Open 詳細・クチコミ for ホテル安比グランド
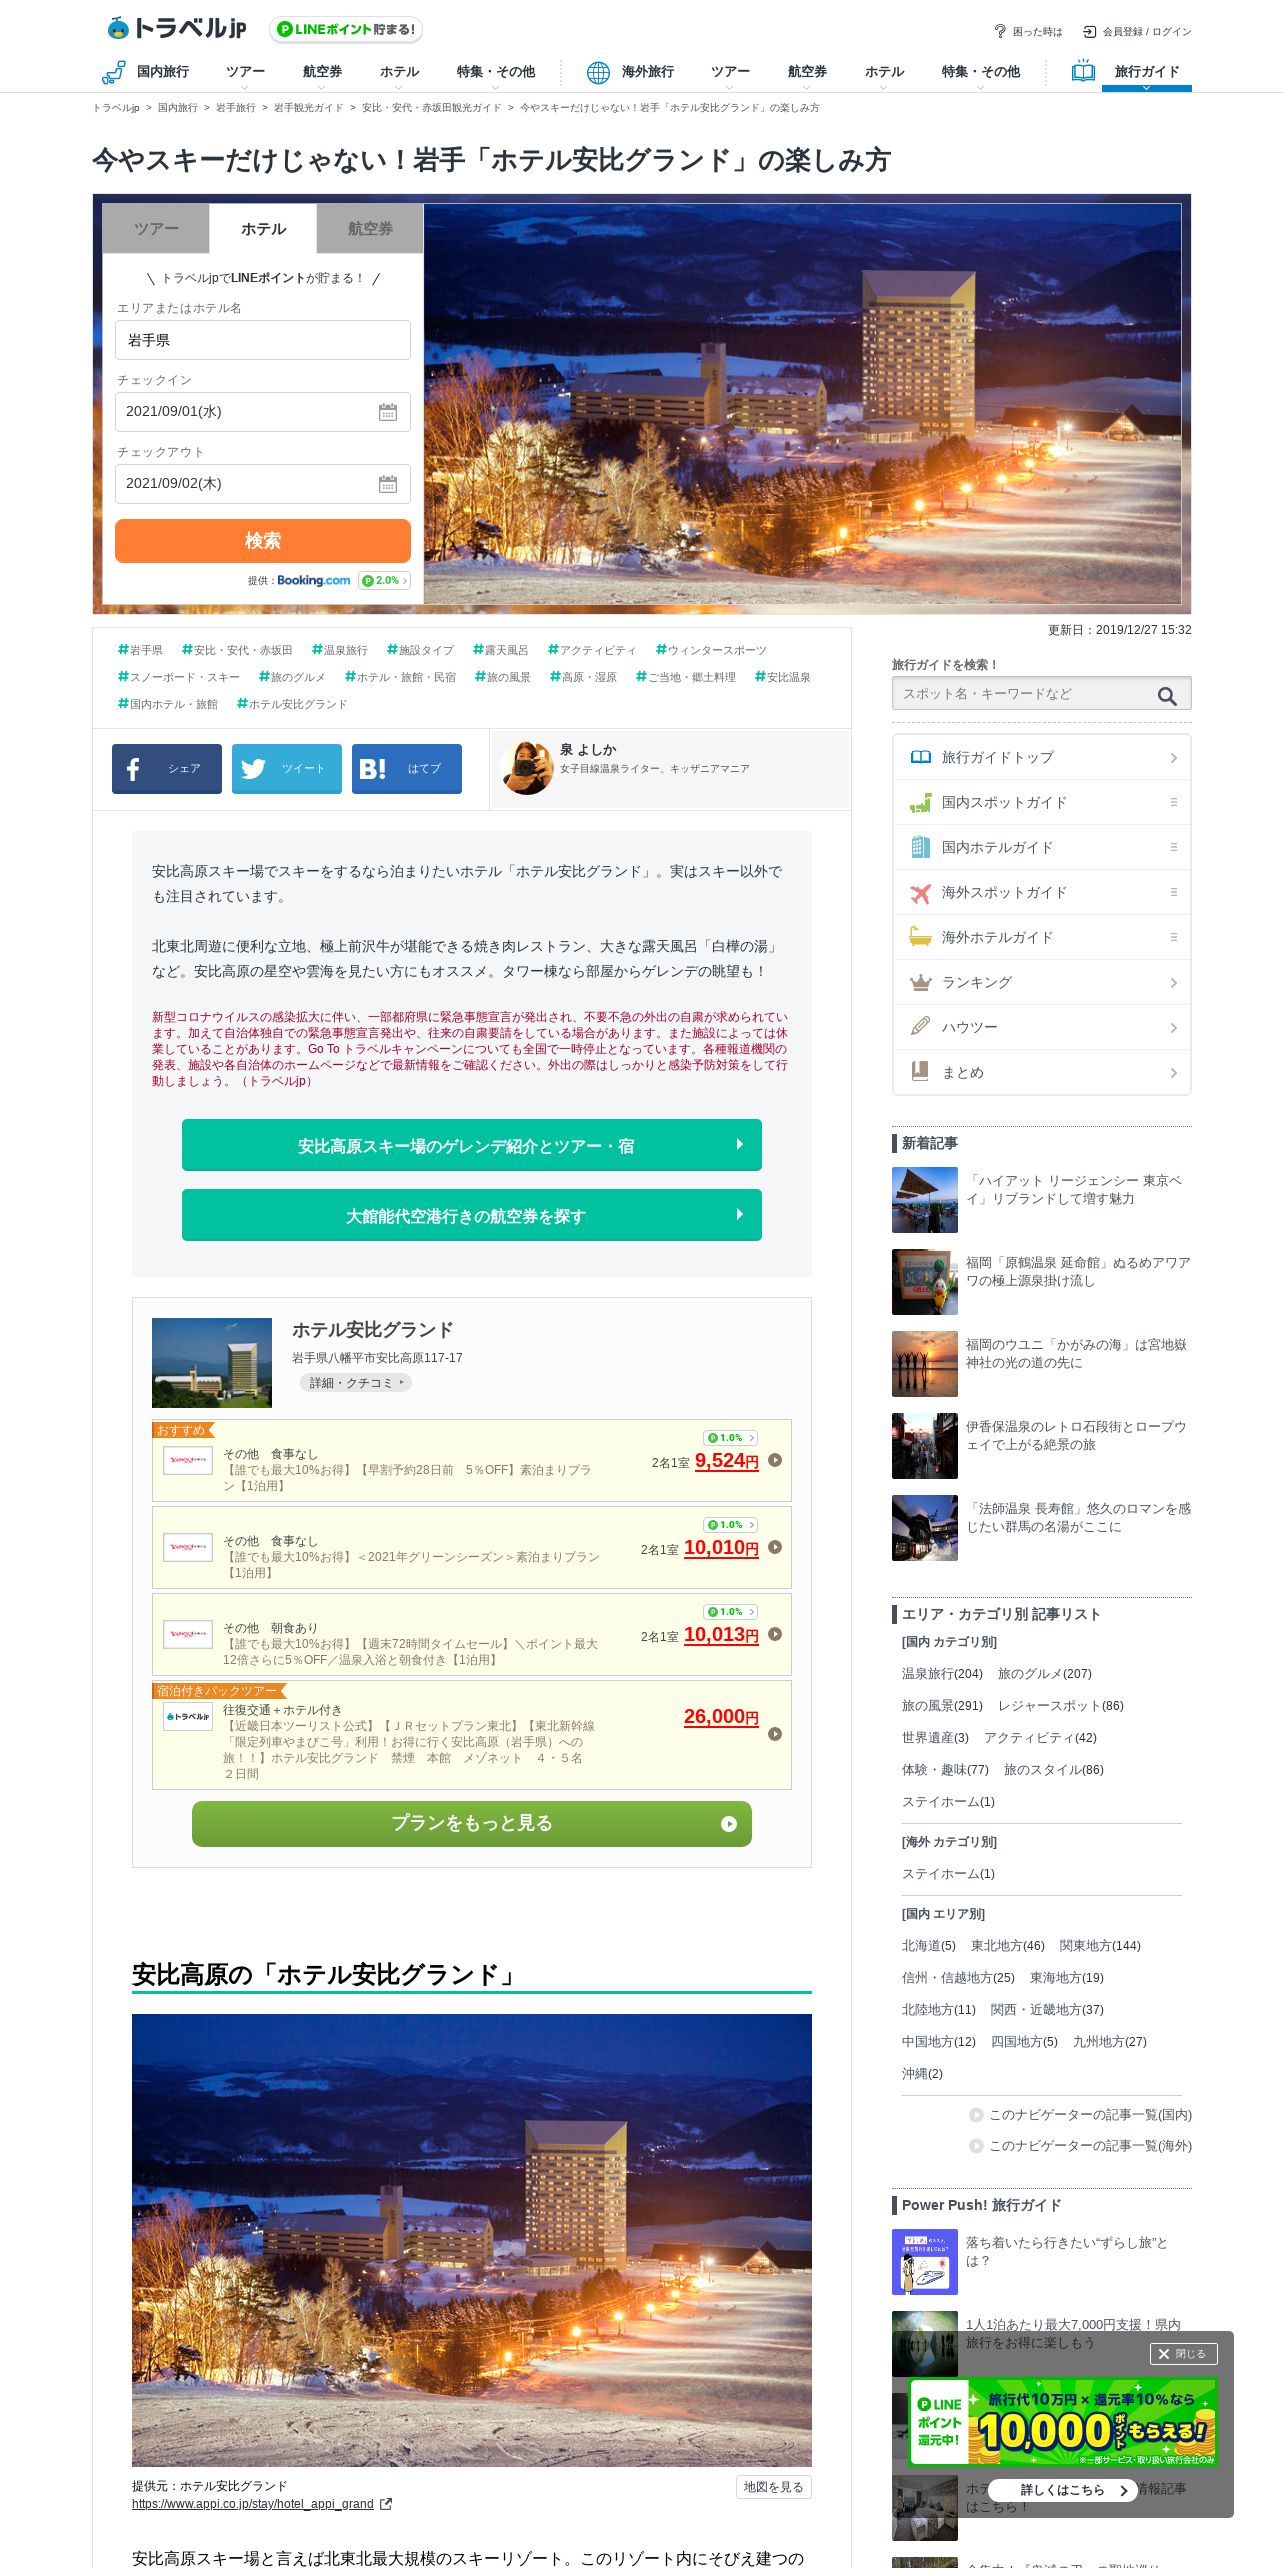This screenshot has height=2568, width=1284. pyautogui.click(x=356, y=1383)
